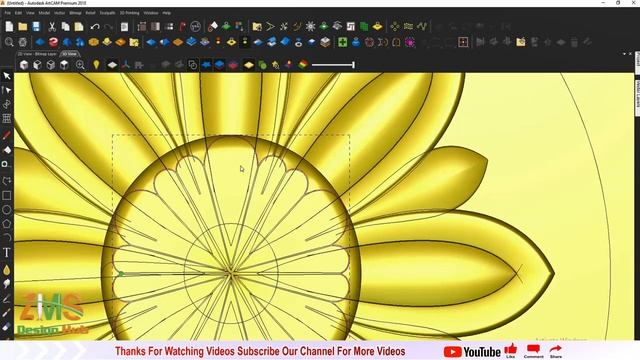Open a file with the yellow folder icon
Screen dimensions: 640x360
(23, 27)
